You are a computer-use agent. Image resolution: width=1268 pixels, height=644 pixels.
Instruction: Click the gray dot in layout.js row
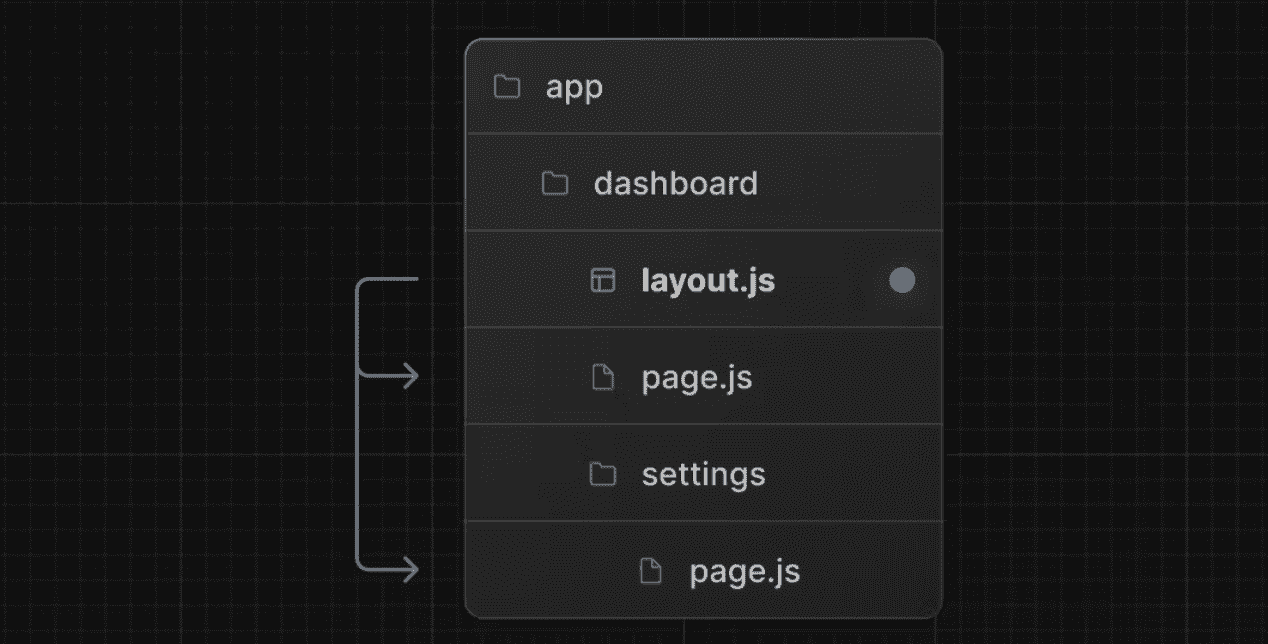(x=902, y=281)
